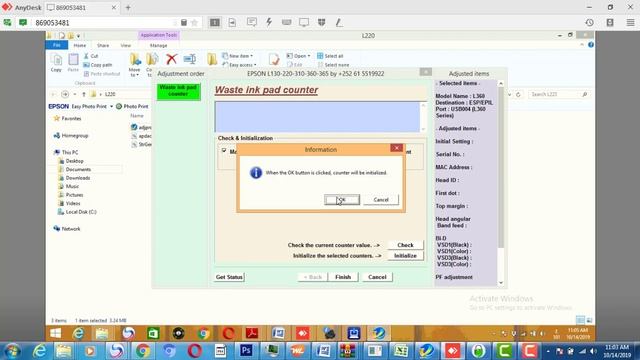
Task: Click Copy path in the ribbon
Action: tap(98, 65)
